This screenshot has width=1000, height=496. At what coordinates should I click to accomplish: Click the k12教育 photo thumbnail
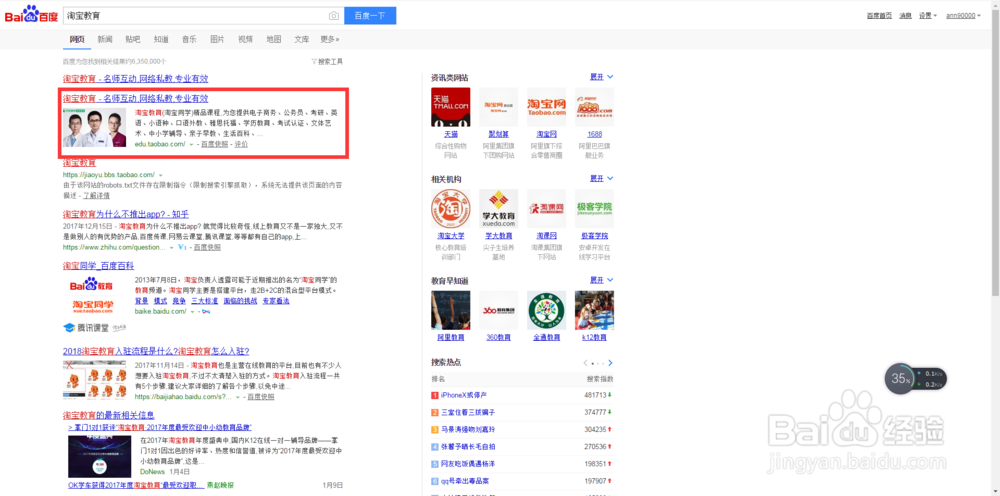pyautogui.click(x=594, y=310)
